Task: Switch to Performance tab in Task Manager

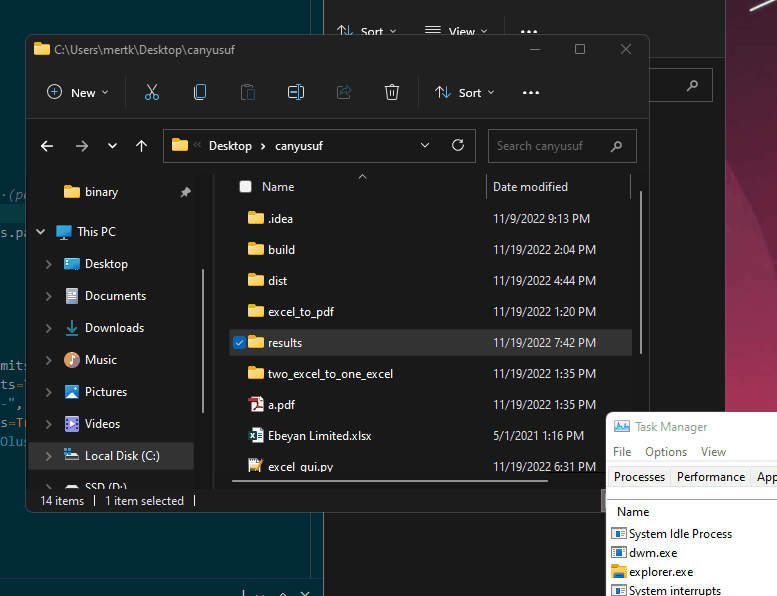Action: pos(710,477)
